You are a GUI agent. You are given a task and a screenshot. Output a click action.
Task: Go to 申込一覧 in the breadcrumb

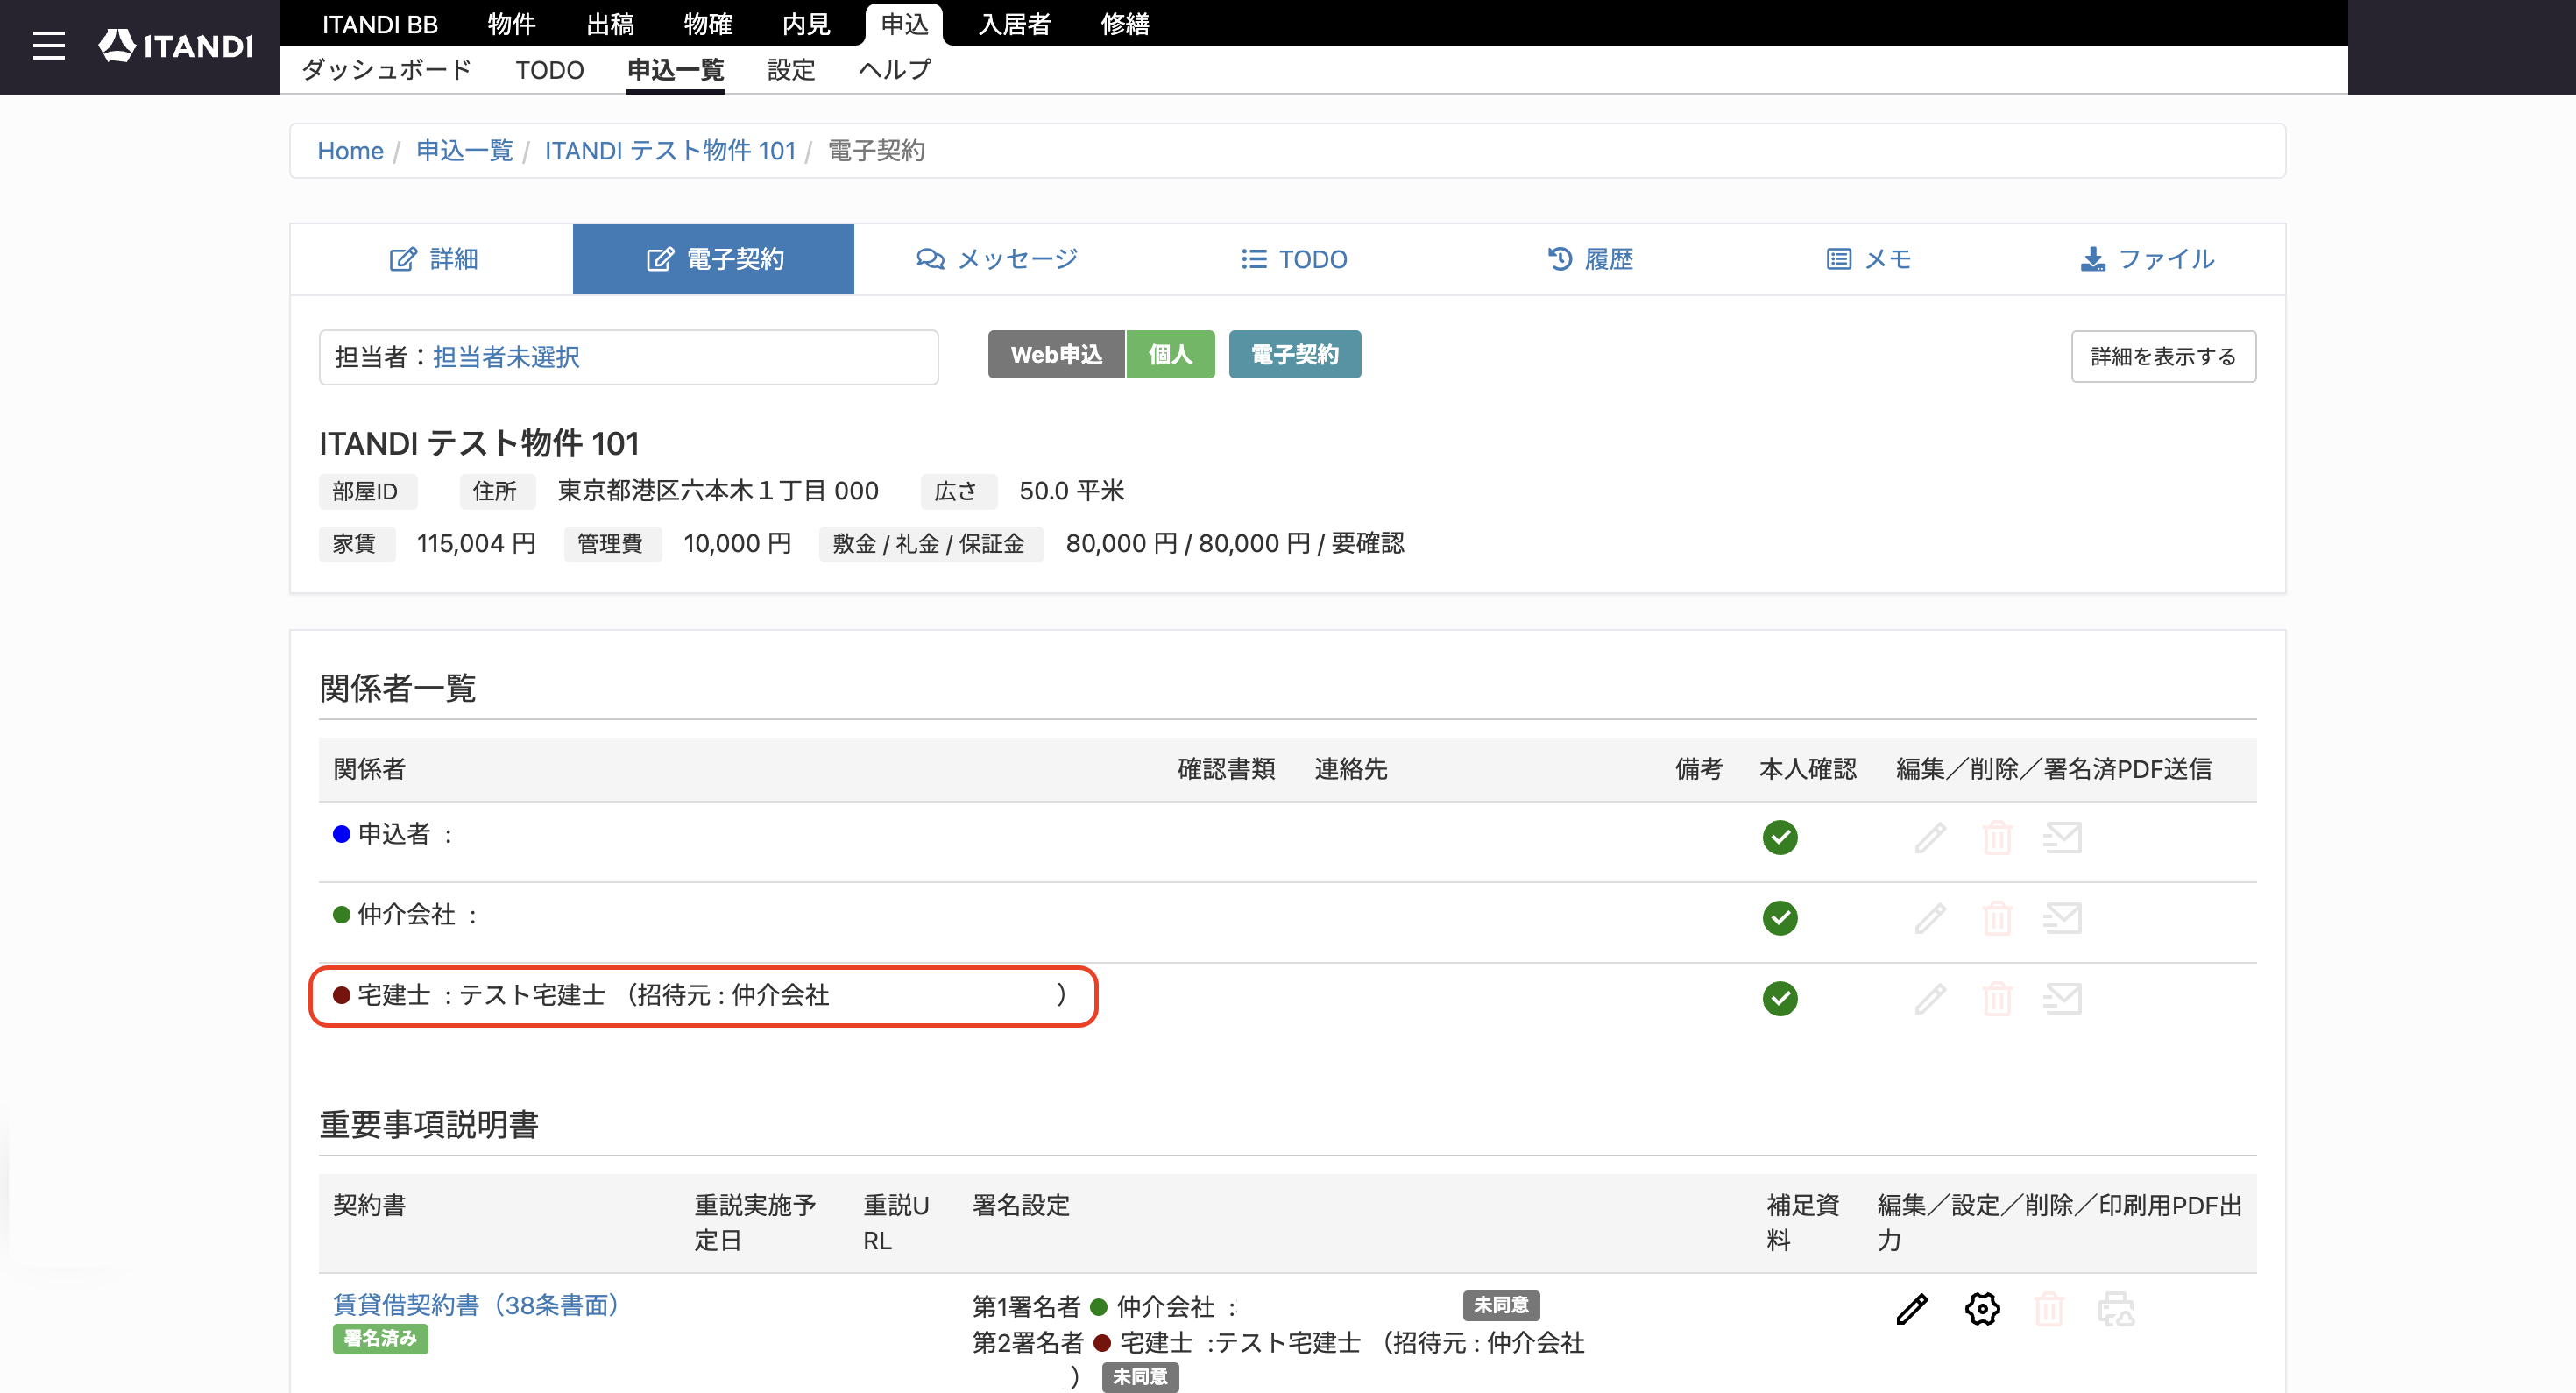[464, 151]
